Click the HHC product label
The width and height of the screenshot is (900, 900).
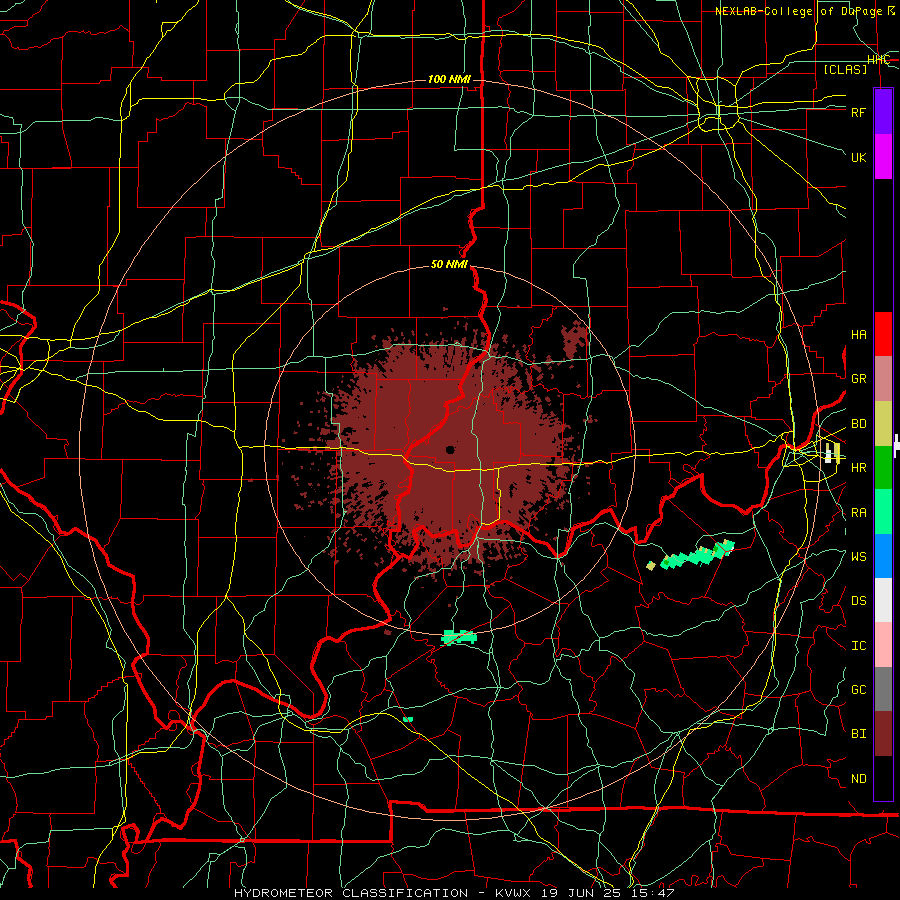[x=879, y=60]
